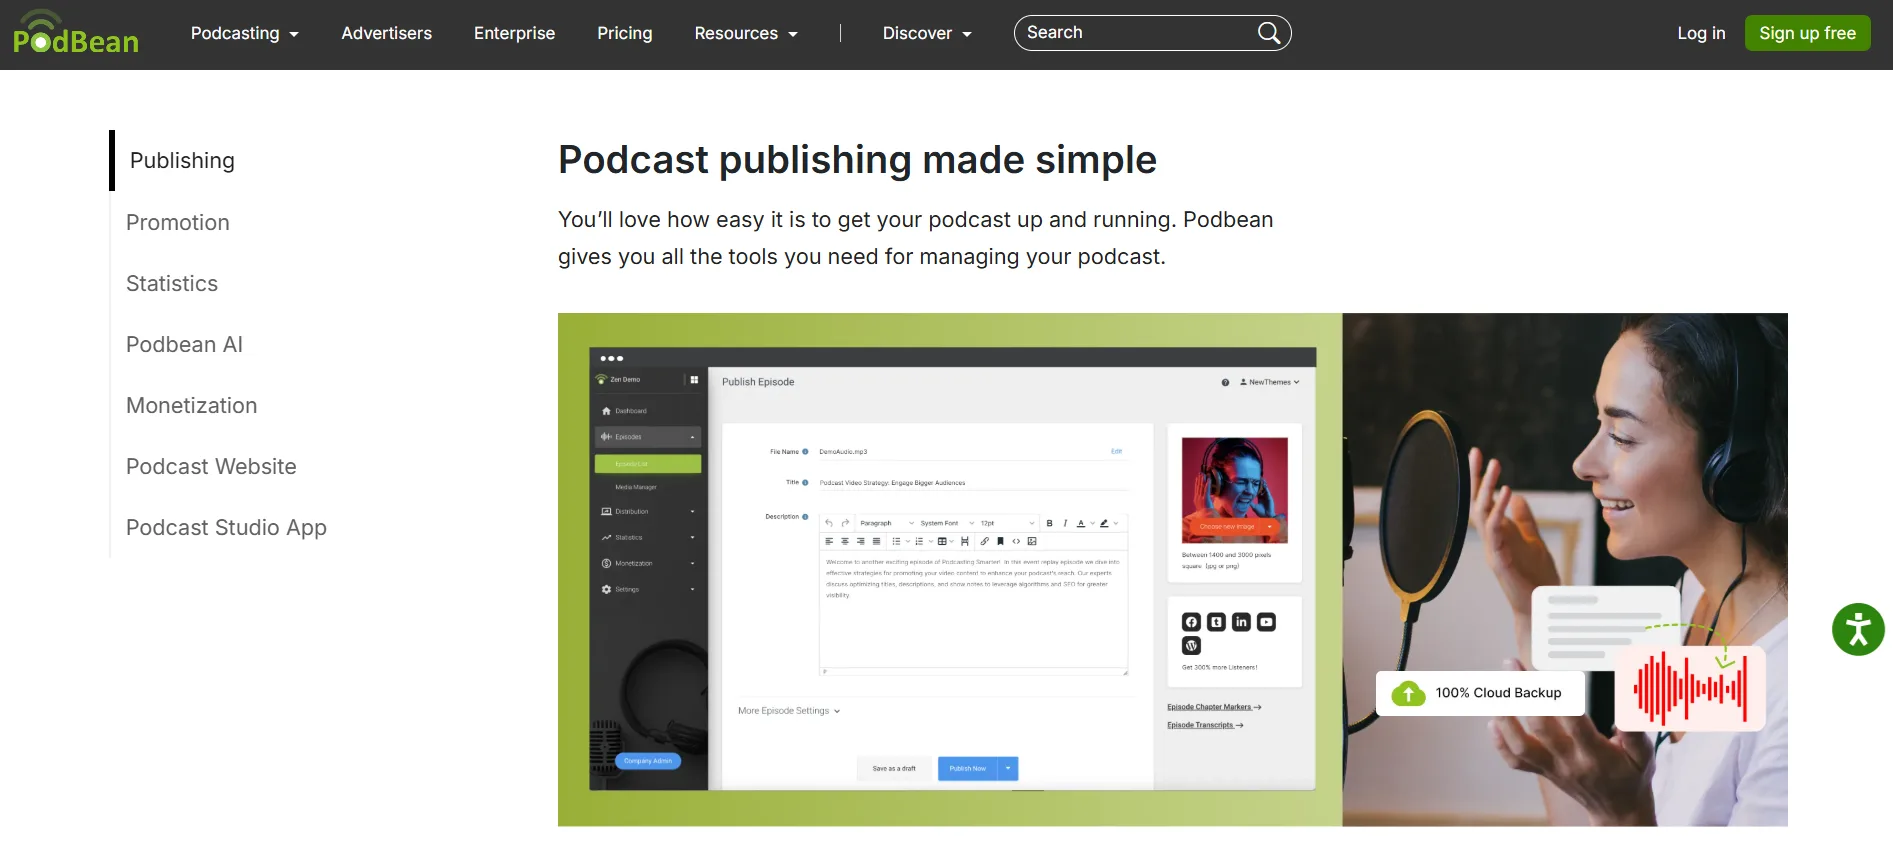Expand More Episode Settings in screenshot

pos(789,711)
